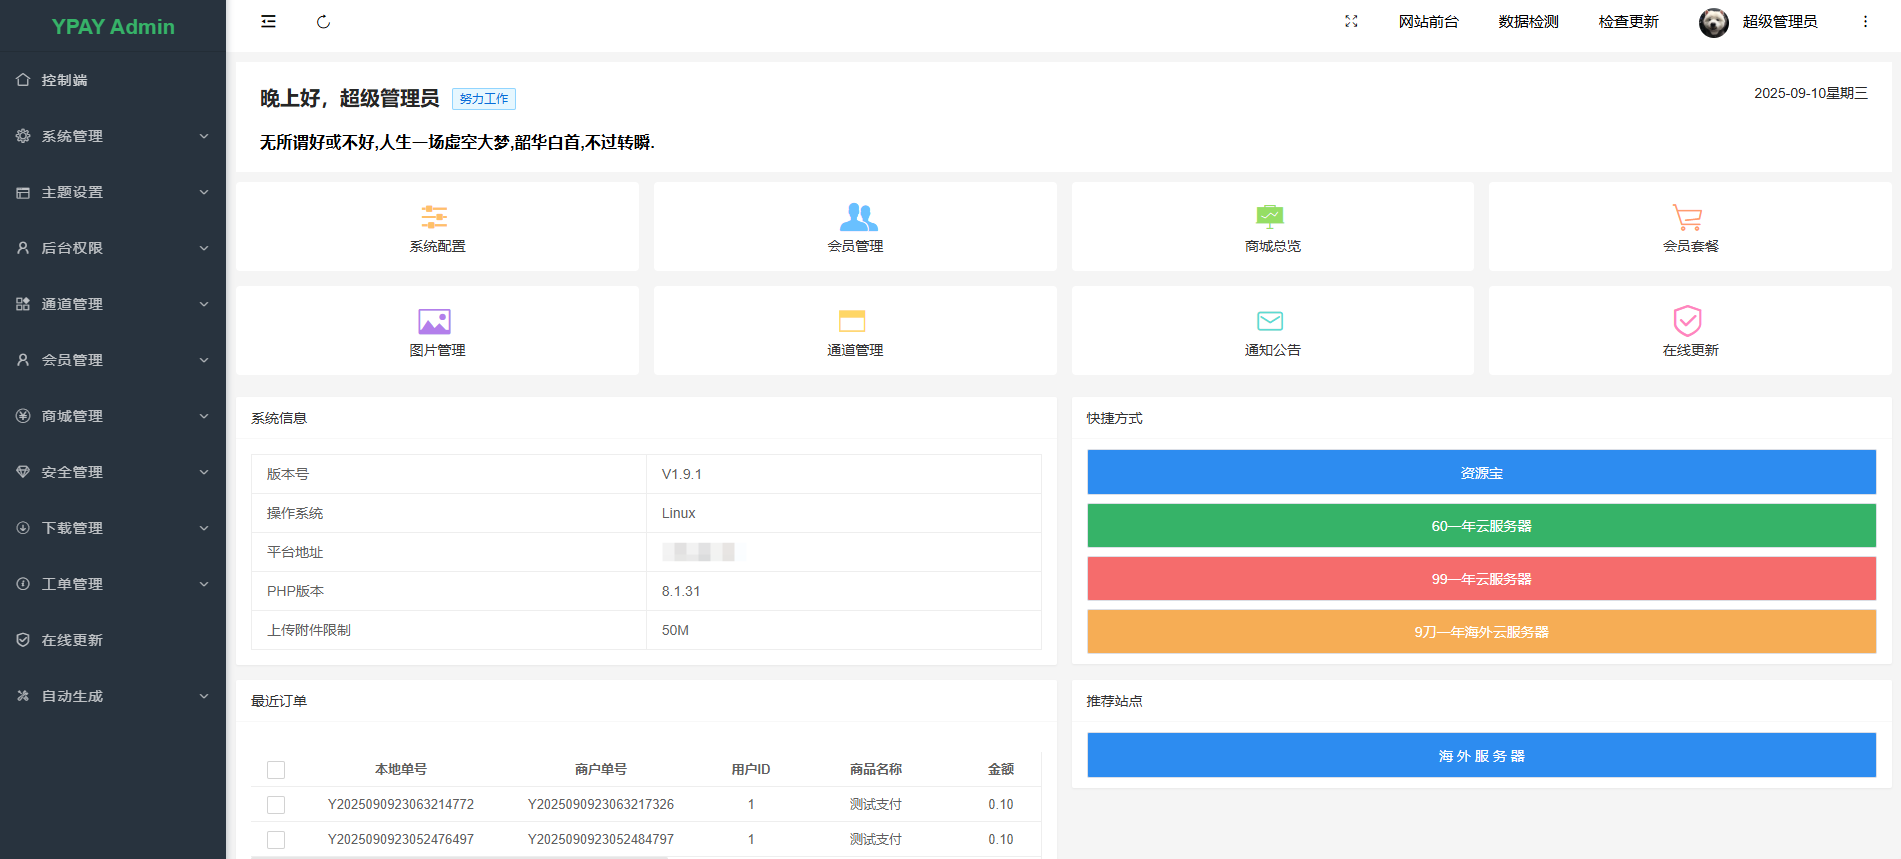This screenshot has height=859, width=1901.
Task: Open the 图片管理 picture icon
Action: pyautogui.click(x=434, y=321)
